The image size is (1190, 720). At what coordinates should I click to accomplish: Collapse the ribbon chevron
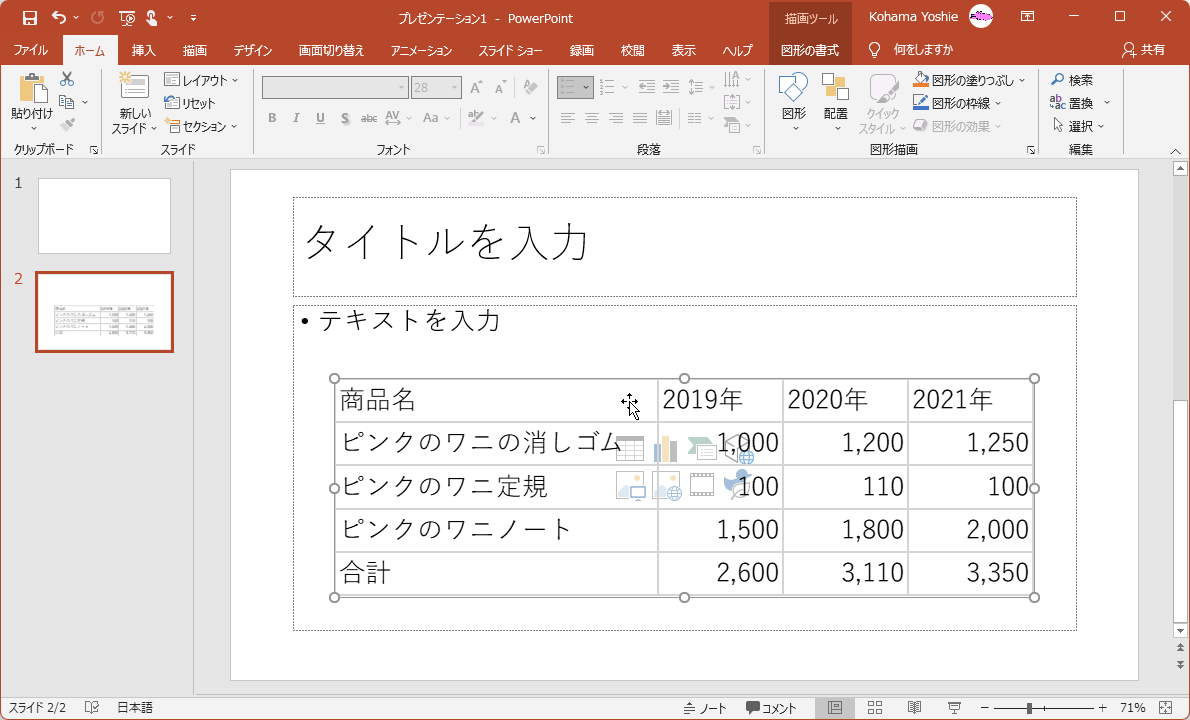click(x=1176, y=150)
